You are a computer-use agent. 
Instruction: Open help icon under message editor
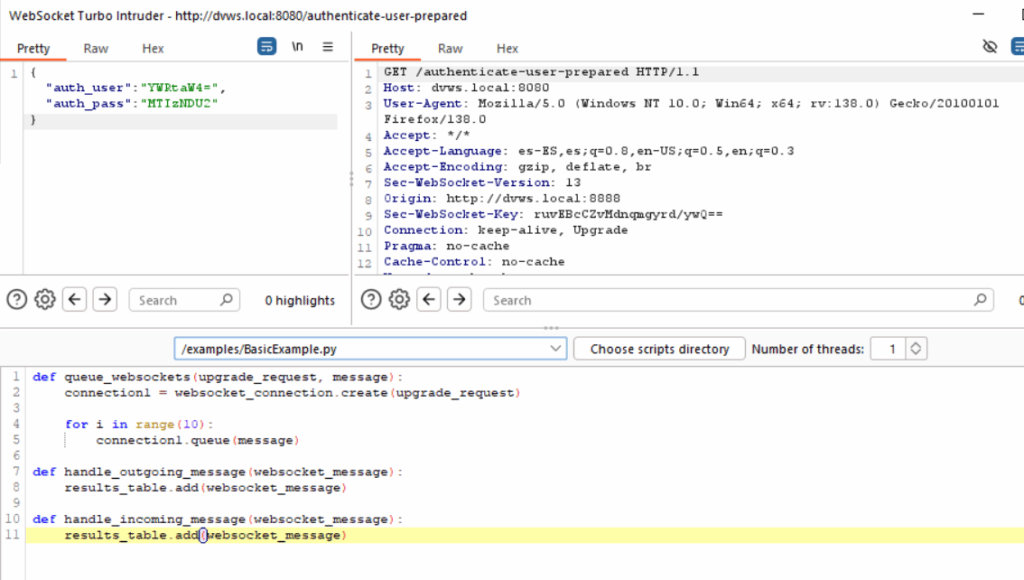[x=17, y=300]
